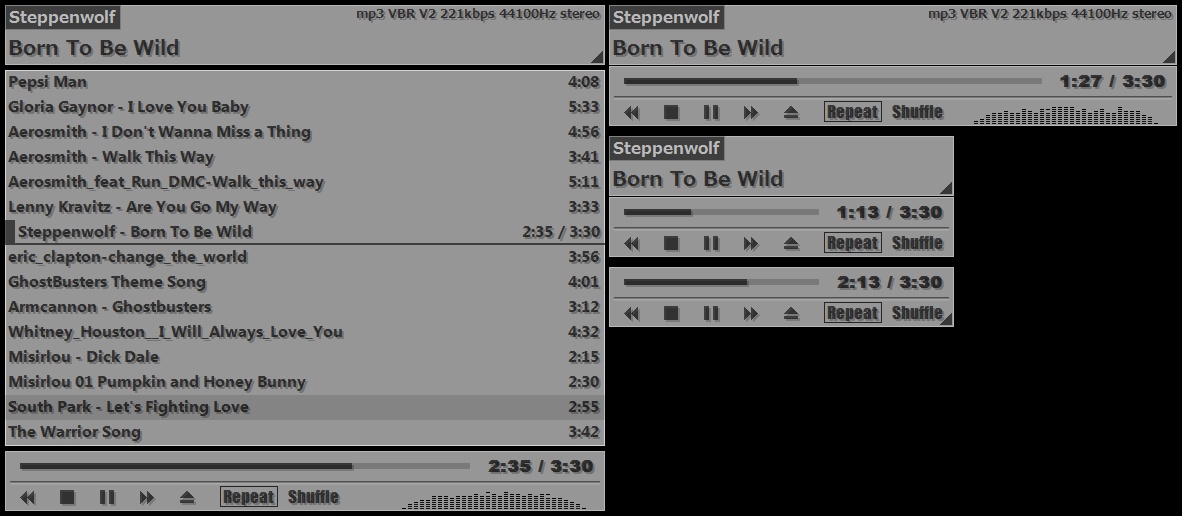Toggle Shuffle in the 1:13 player
The image size is (1182, 516).
[917, 243]
